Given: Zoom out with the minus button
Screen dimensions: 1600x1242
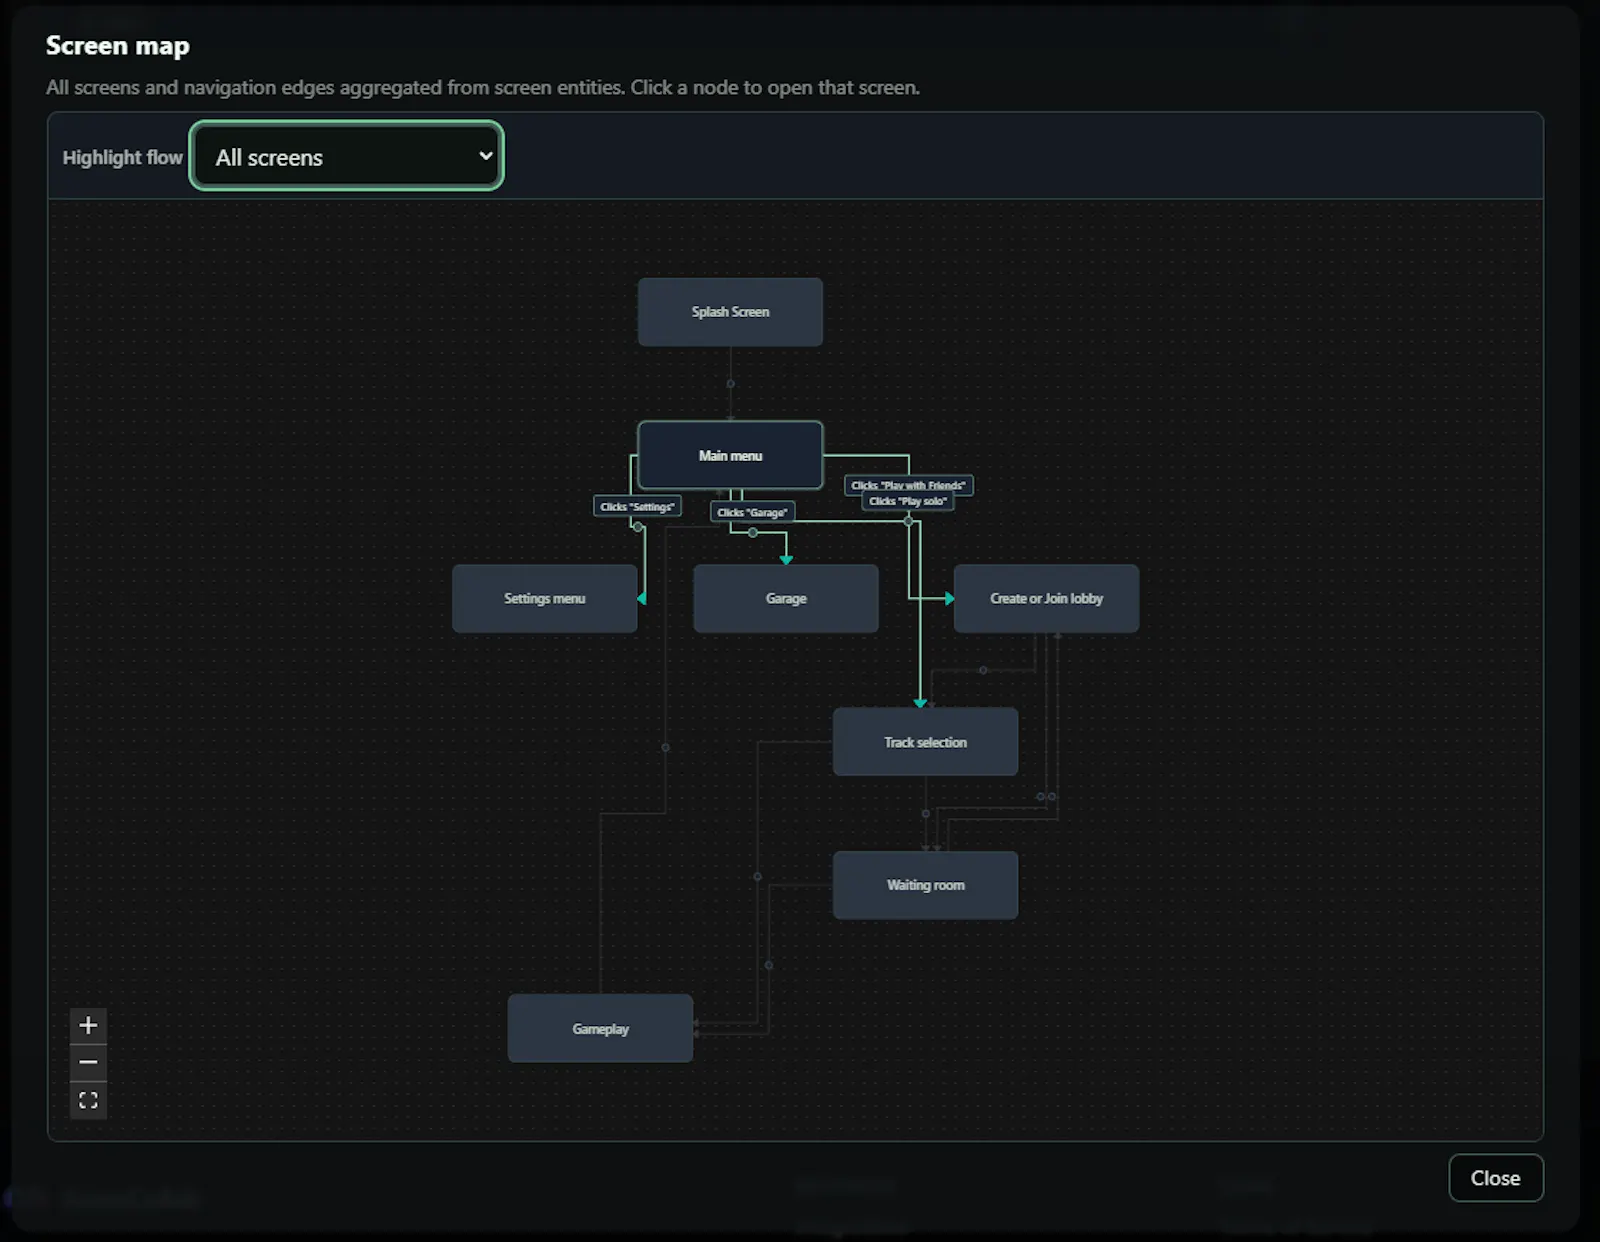Looking at the screenshot, I should [x=88, y=1062].
